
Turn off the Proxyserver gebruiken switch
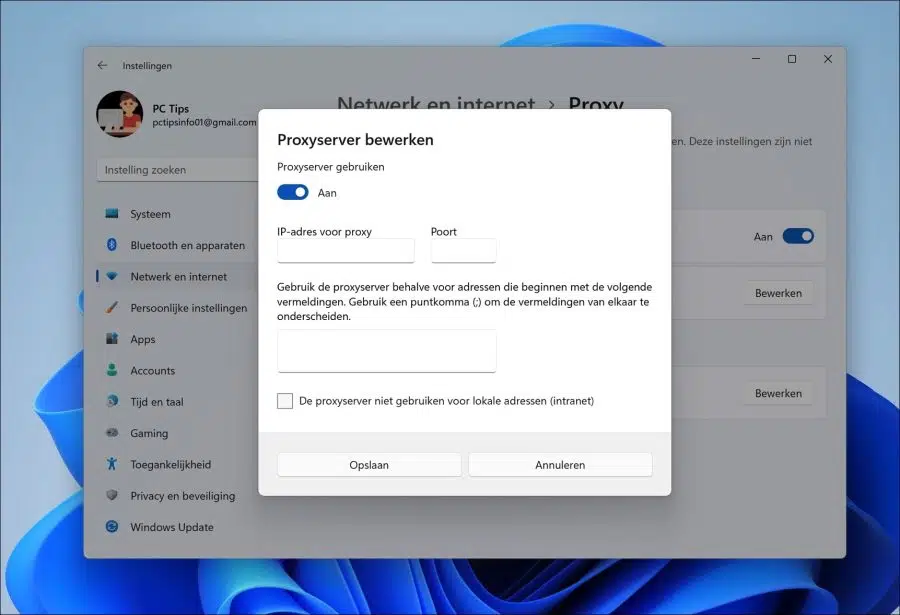click(x=293, y=192)
